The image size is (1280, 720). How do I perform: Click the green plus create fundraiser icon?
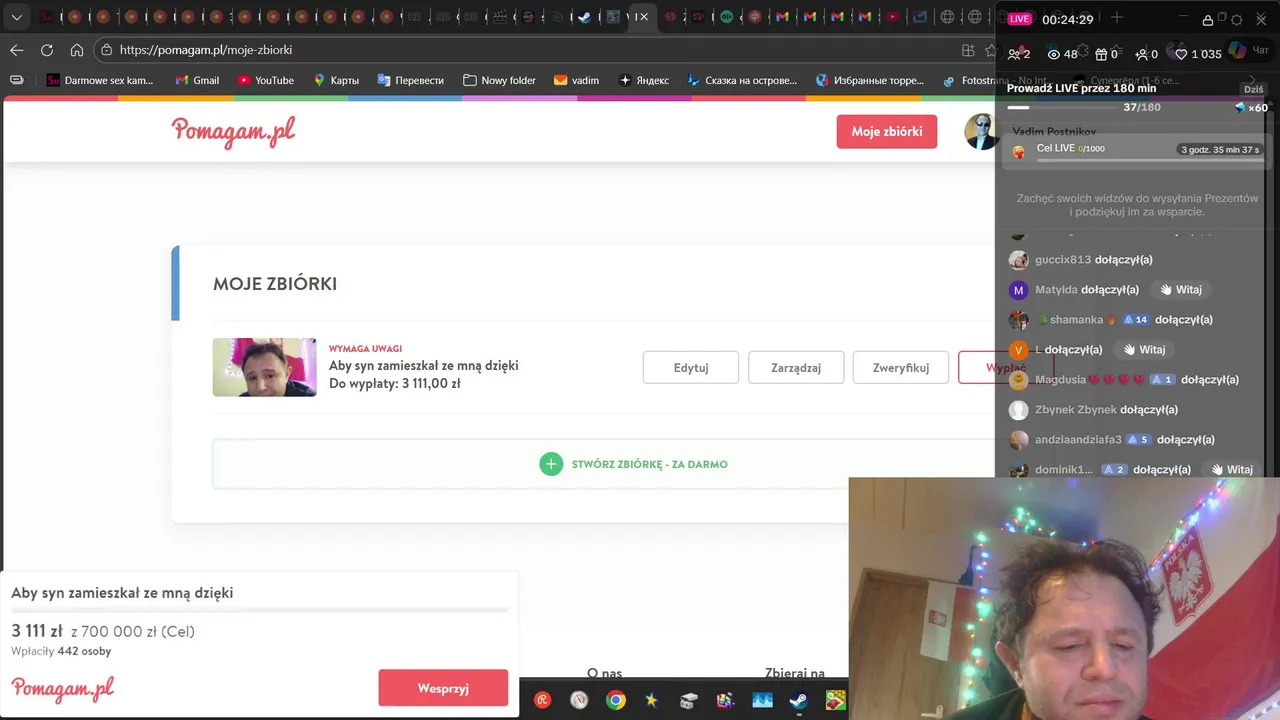point(551,464)
